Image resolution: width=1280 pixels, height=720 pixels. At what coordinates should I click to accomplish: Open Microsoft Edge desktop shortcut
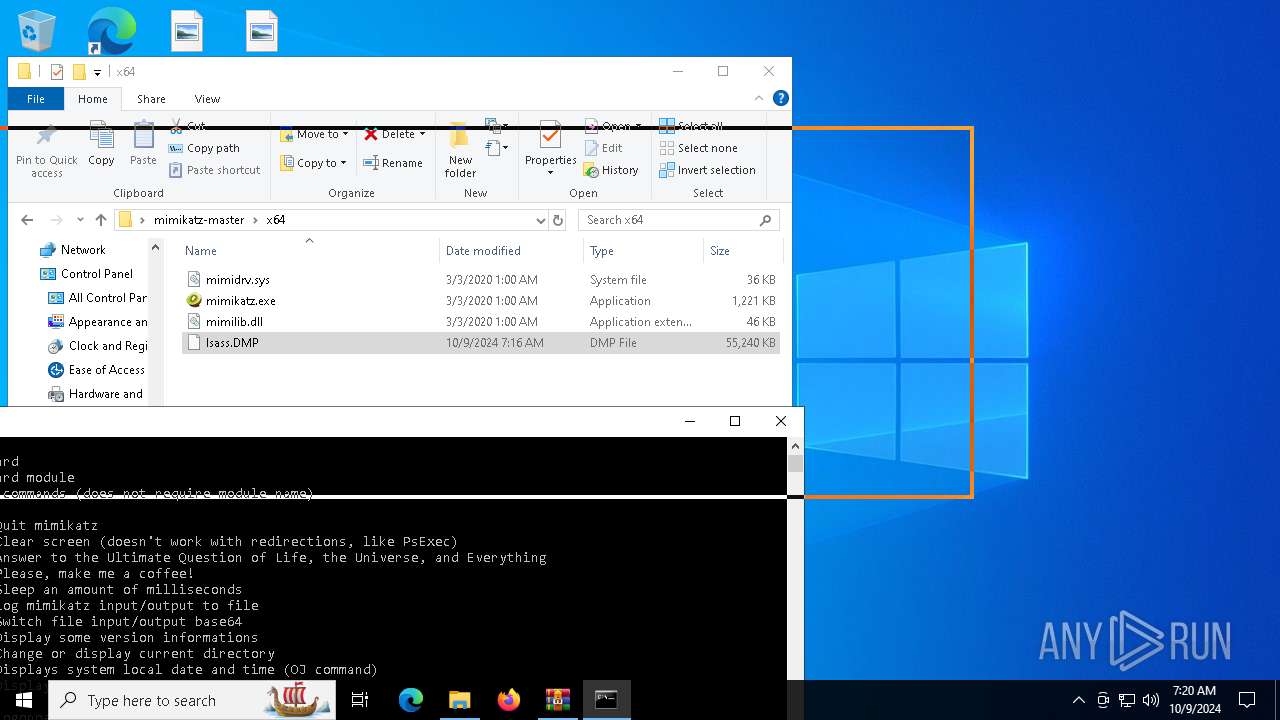111,31
